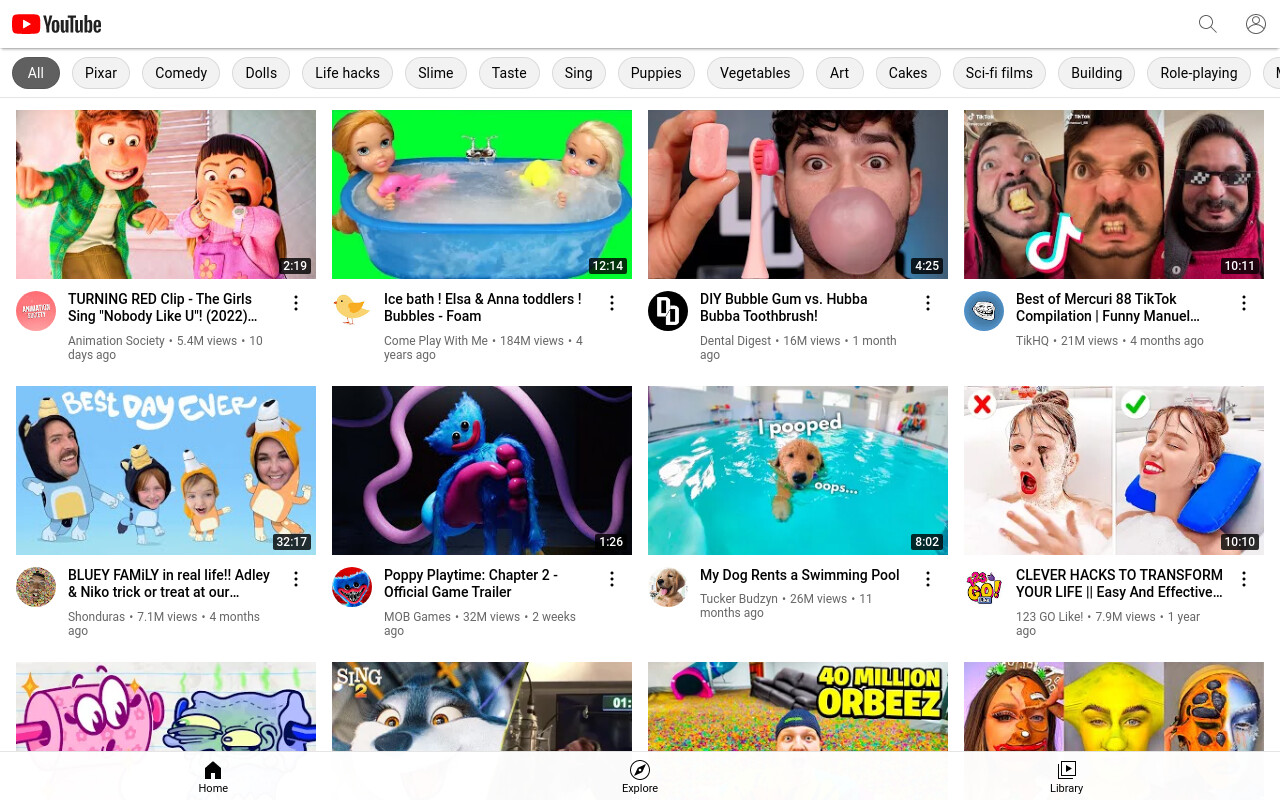
Task: Open 123 GO Like! channel avatar
Action: [x=984, y=587]
